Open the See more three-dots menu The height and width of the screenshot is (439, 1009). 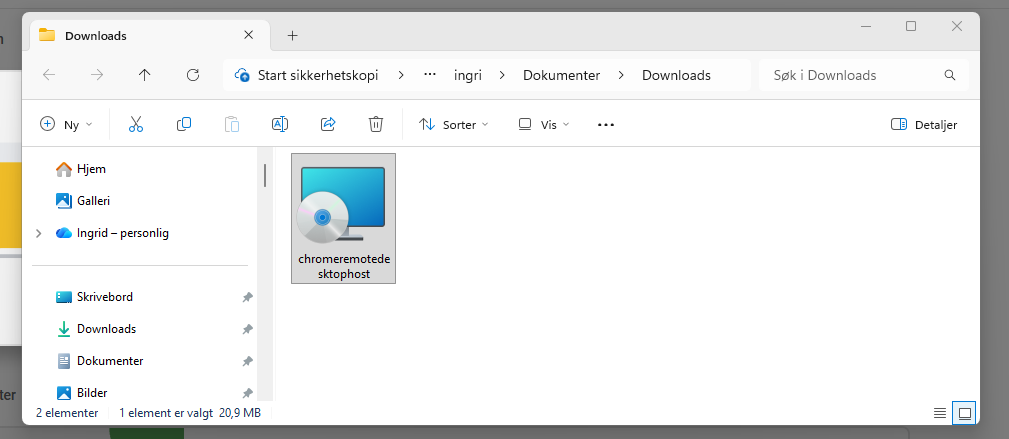606,125
